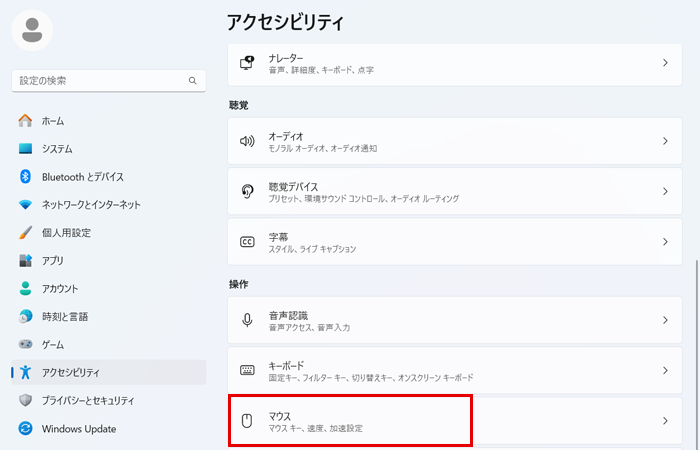Screen dimensions: 700x450
Task: Click the Audio speaker icon
Action: pyautogui.click(x=247, y=141)
